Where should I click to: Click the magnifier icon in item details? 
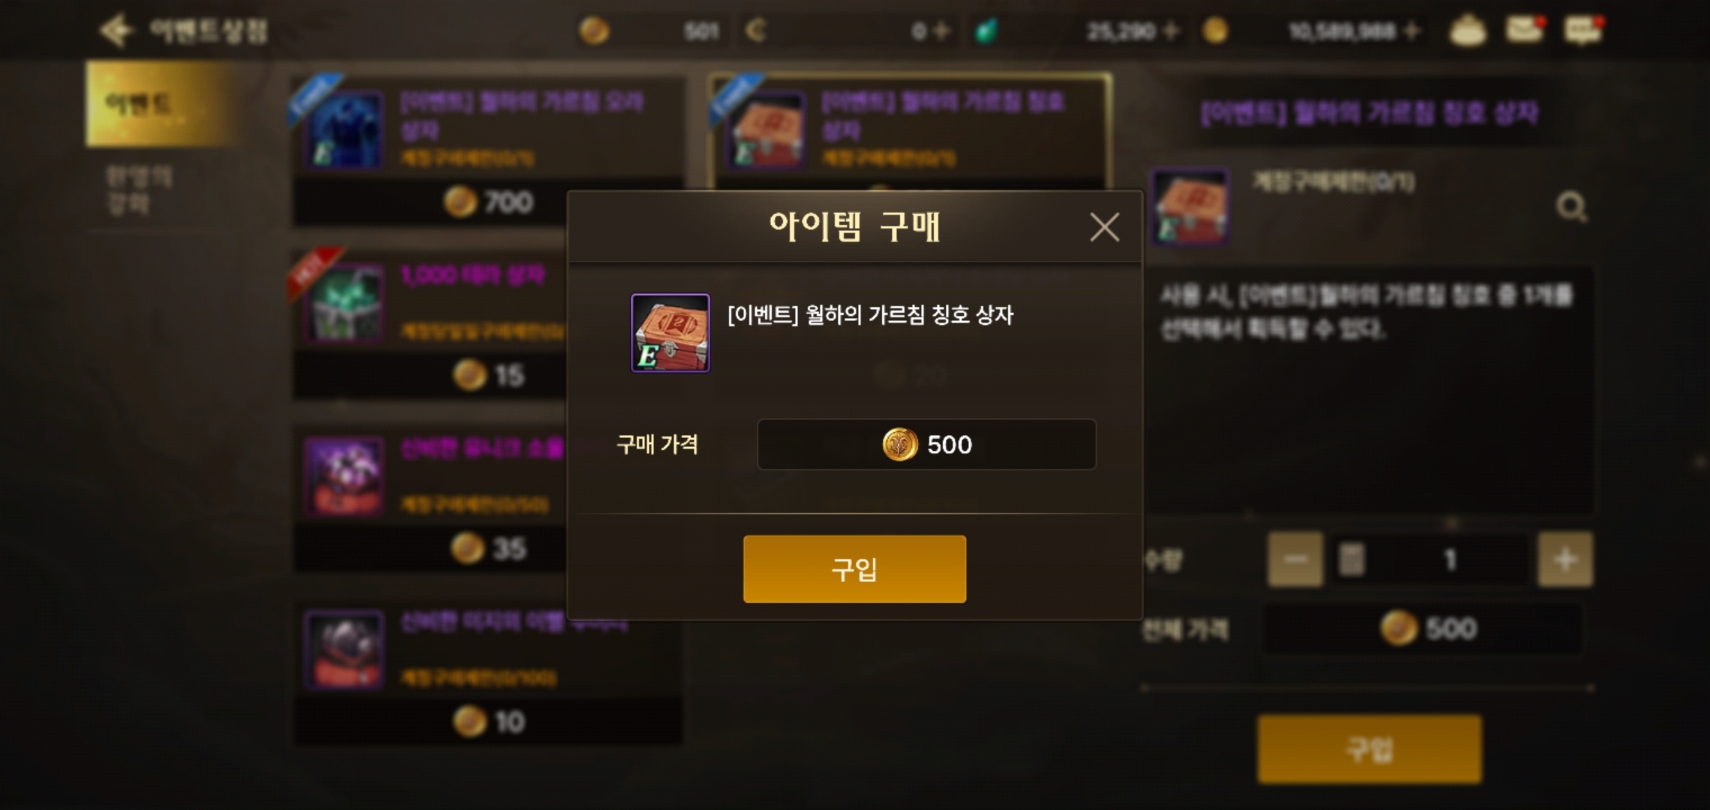(x=1571, y=207)
